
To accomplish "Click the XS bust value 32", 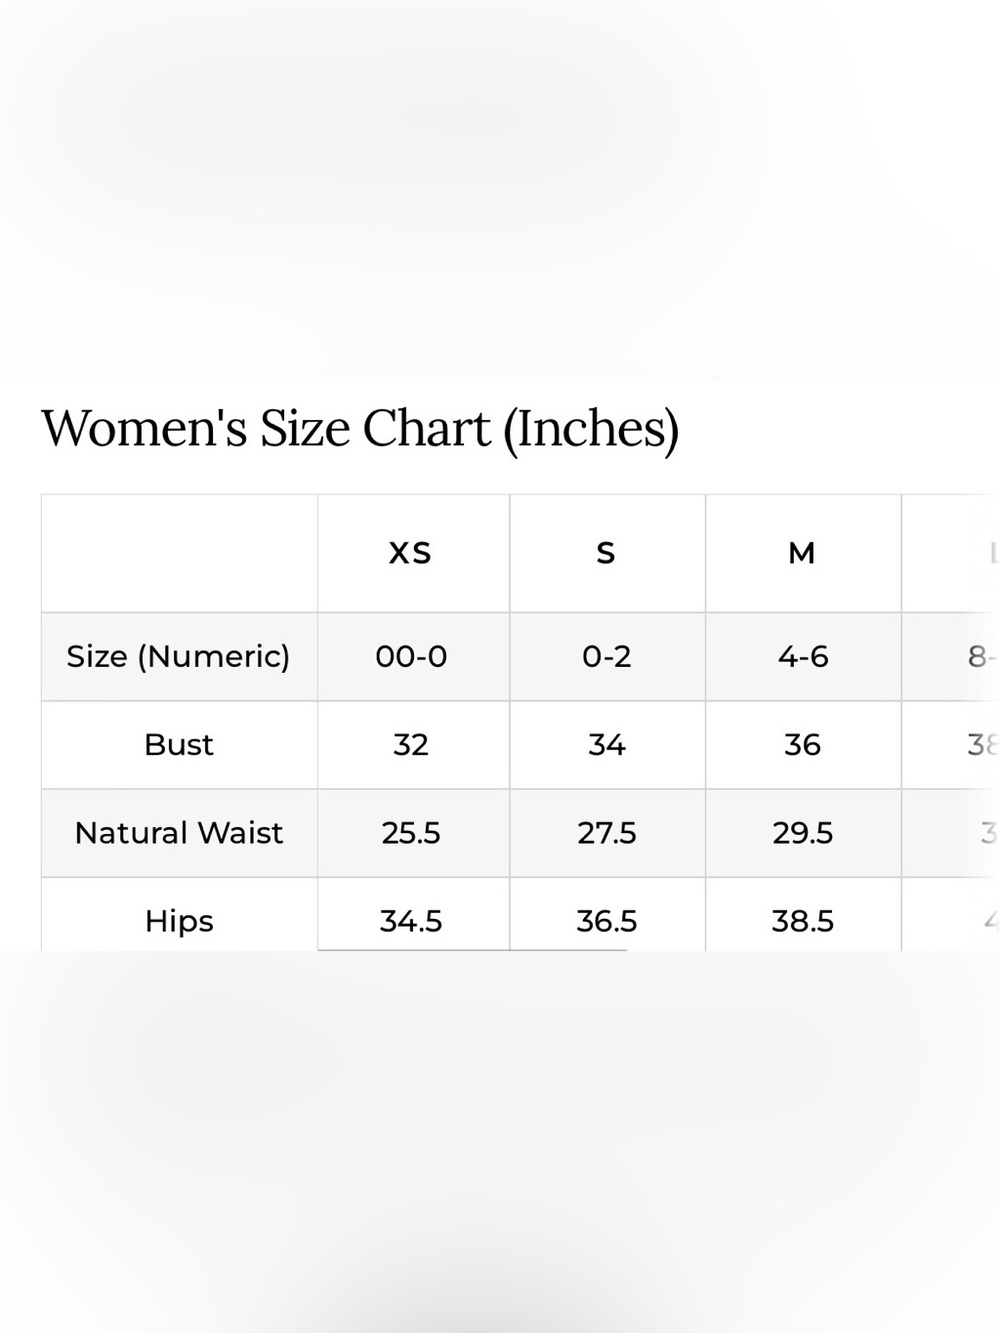I will point(411,745).
